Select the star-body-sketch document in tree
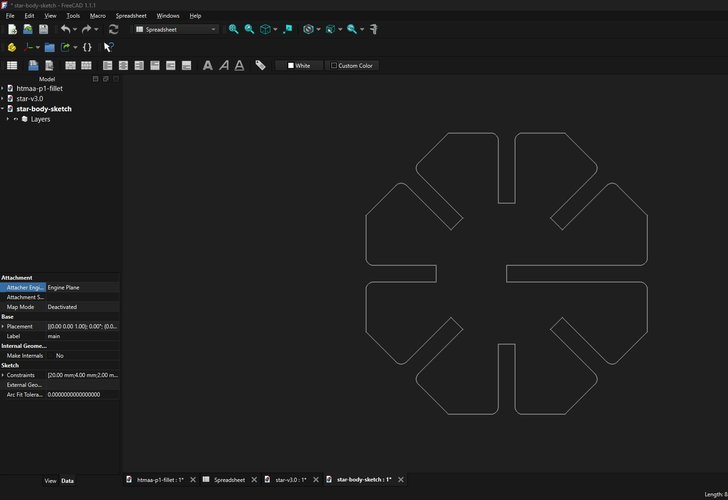Screen dimensions: 728x500 (44, 109)
